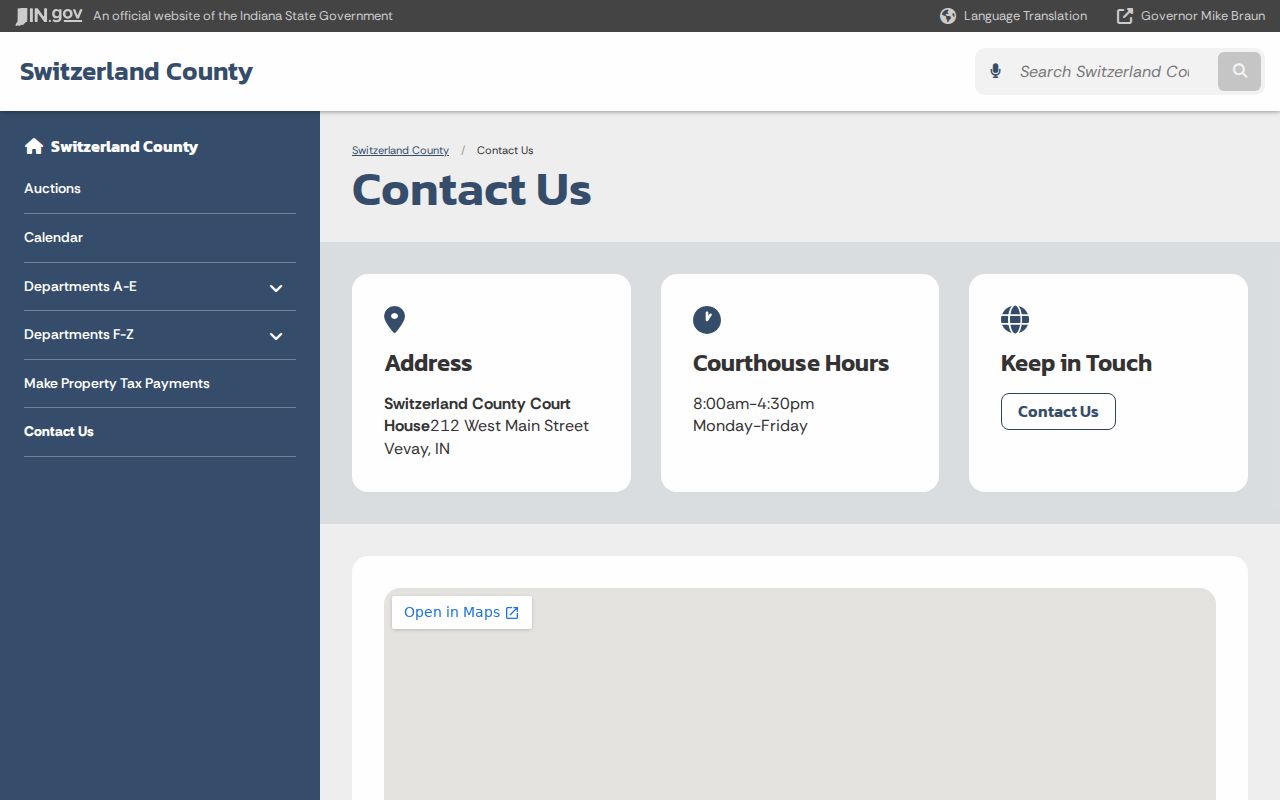Open Make Property Tax Payments
Image resolution: width=1280 pixels, height=800 pixels.
click(x=117, y=384)
